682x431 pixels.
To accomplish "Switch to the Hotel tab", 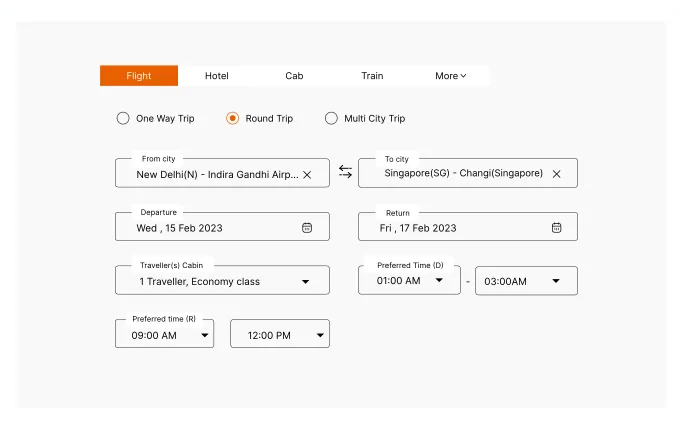I will [217, 76].
